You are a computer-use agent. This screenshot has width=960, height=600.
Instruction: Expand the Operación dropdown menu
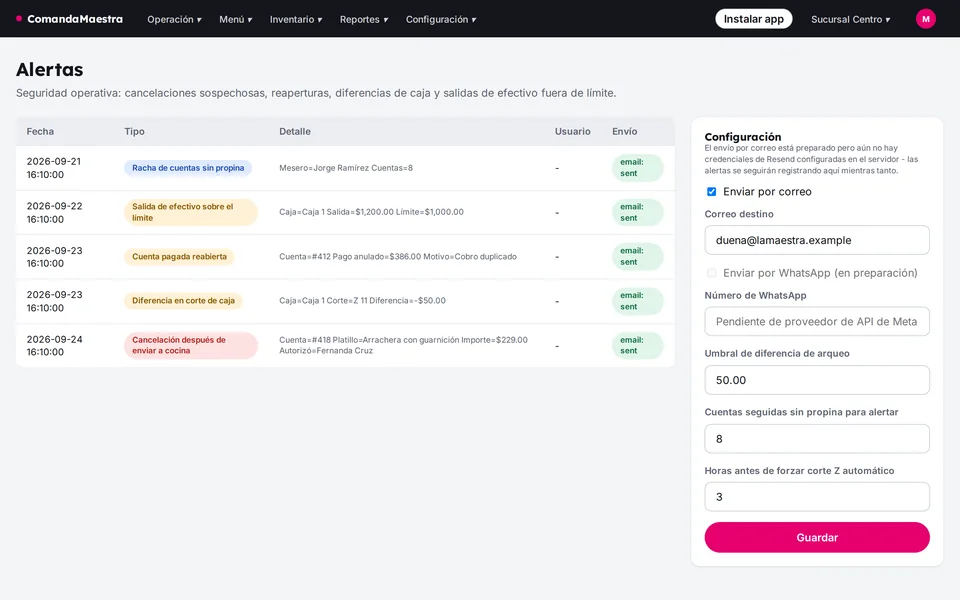[174, 20]
